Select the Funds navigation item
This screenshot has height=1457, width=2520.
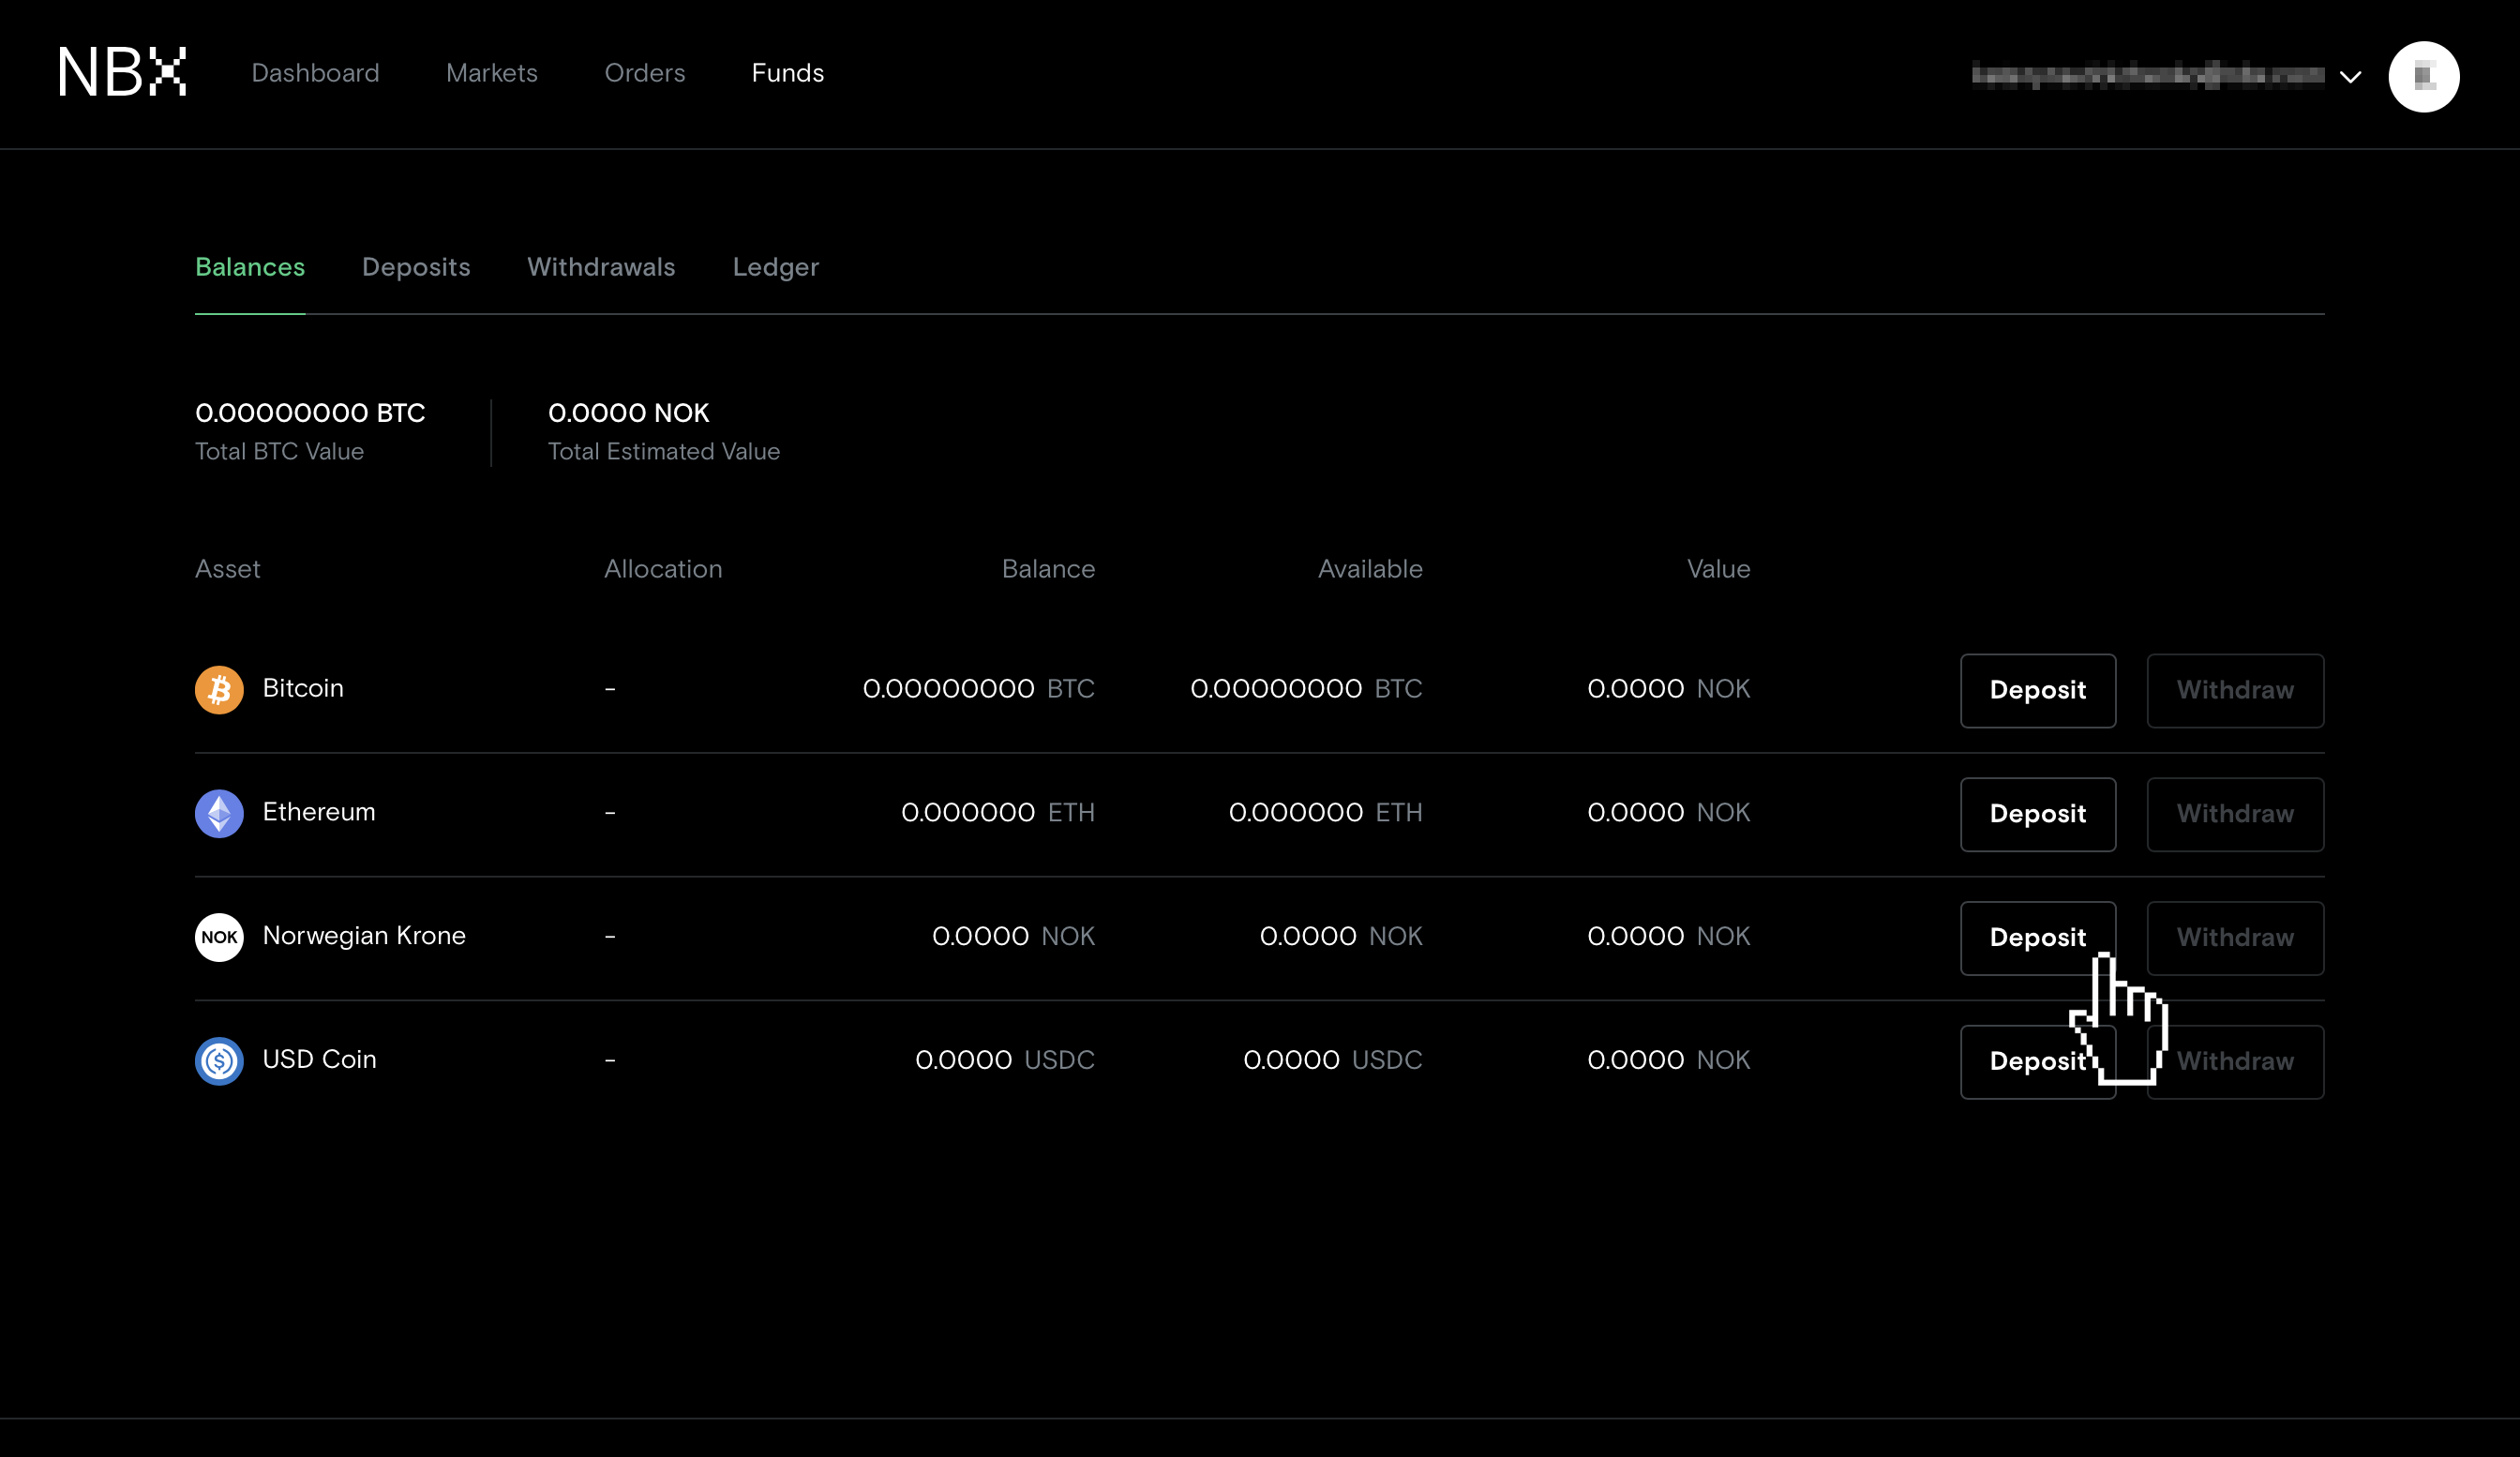(x=787, y=73)
